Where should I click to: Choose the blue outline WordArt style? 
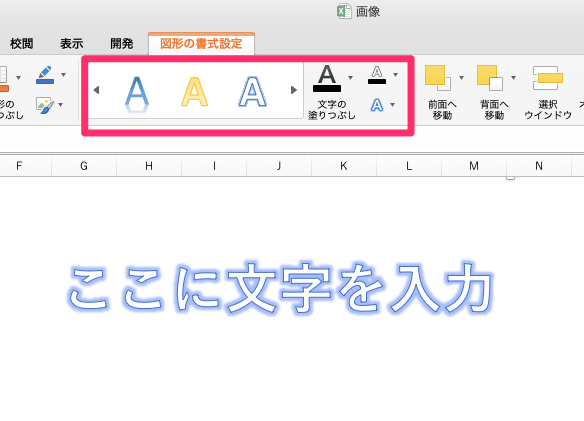pos(252,92)
